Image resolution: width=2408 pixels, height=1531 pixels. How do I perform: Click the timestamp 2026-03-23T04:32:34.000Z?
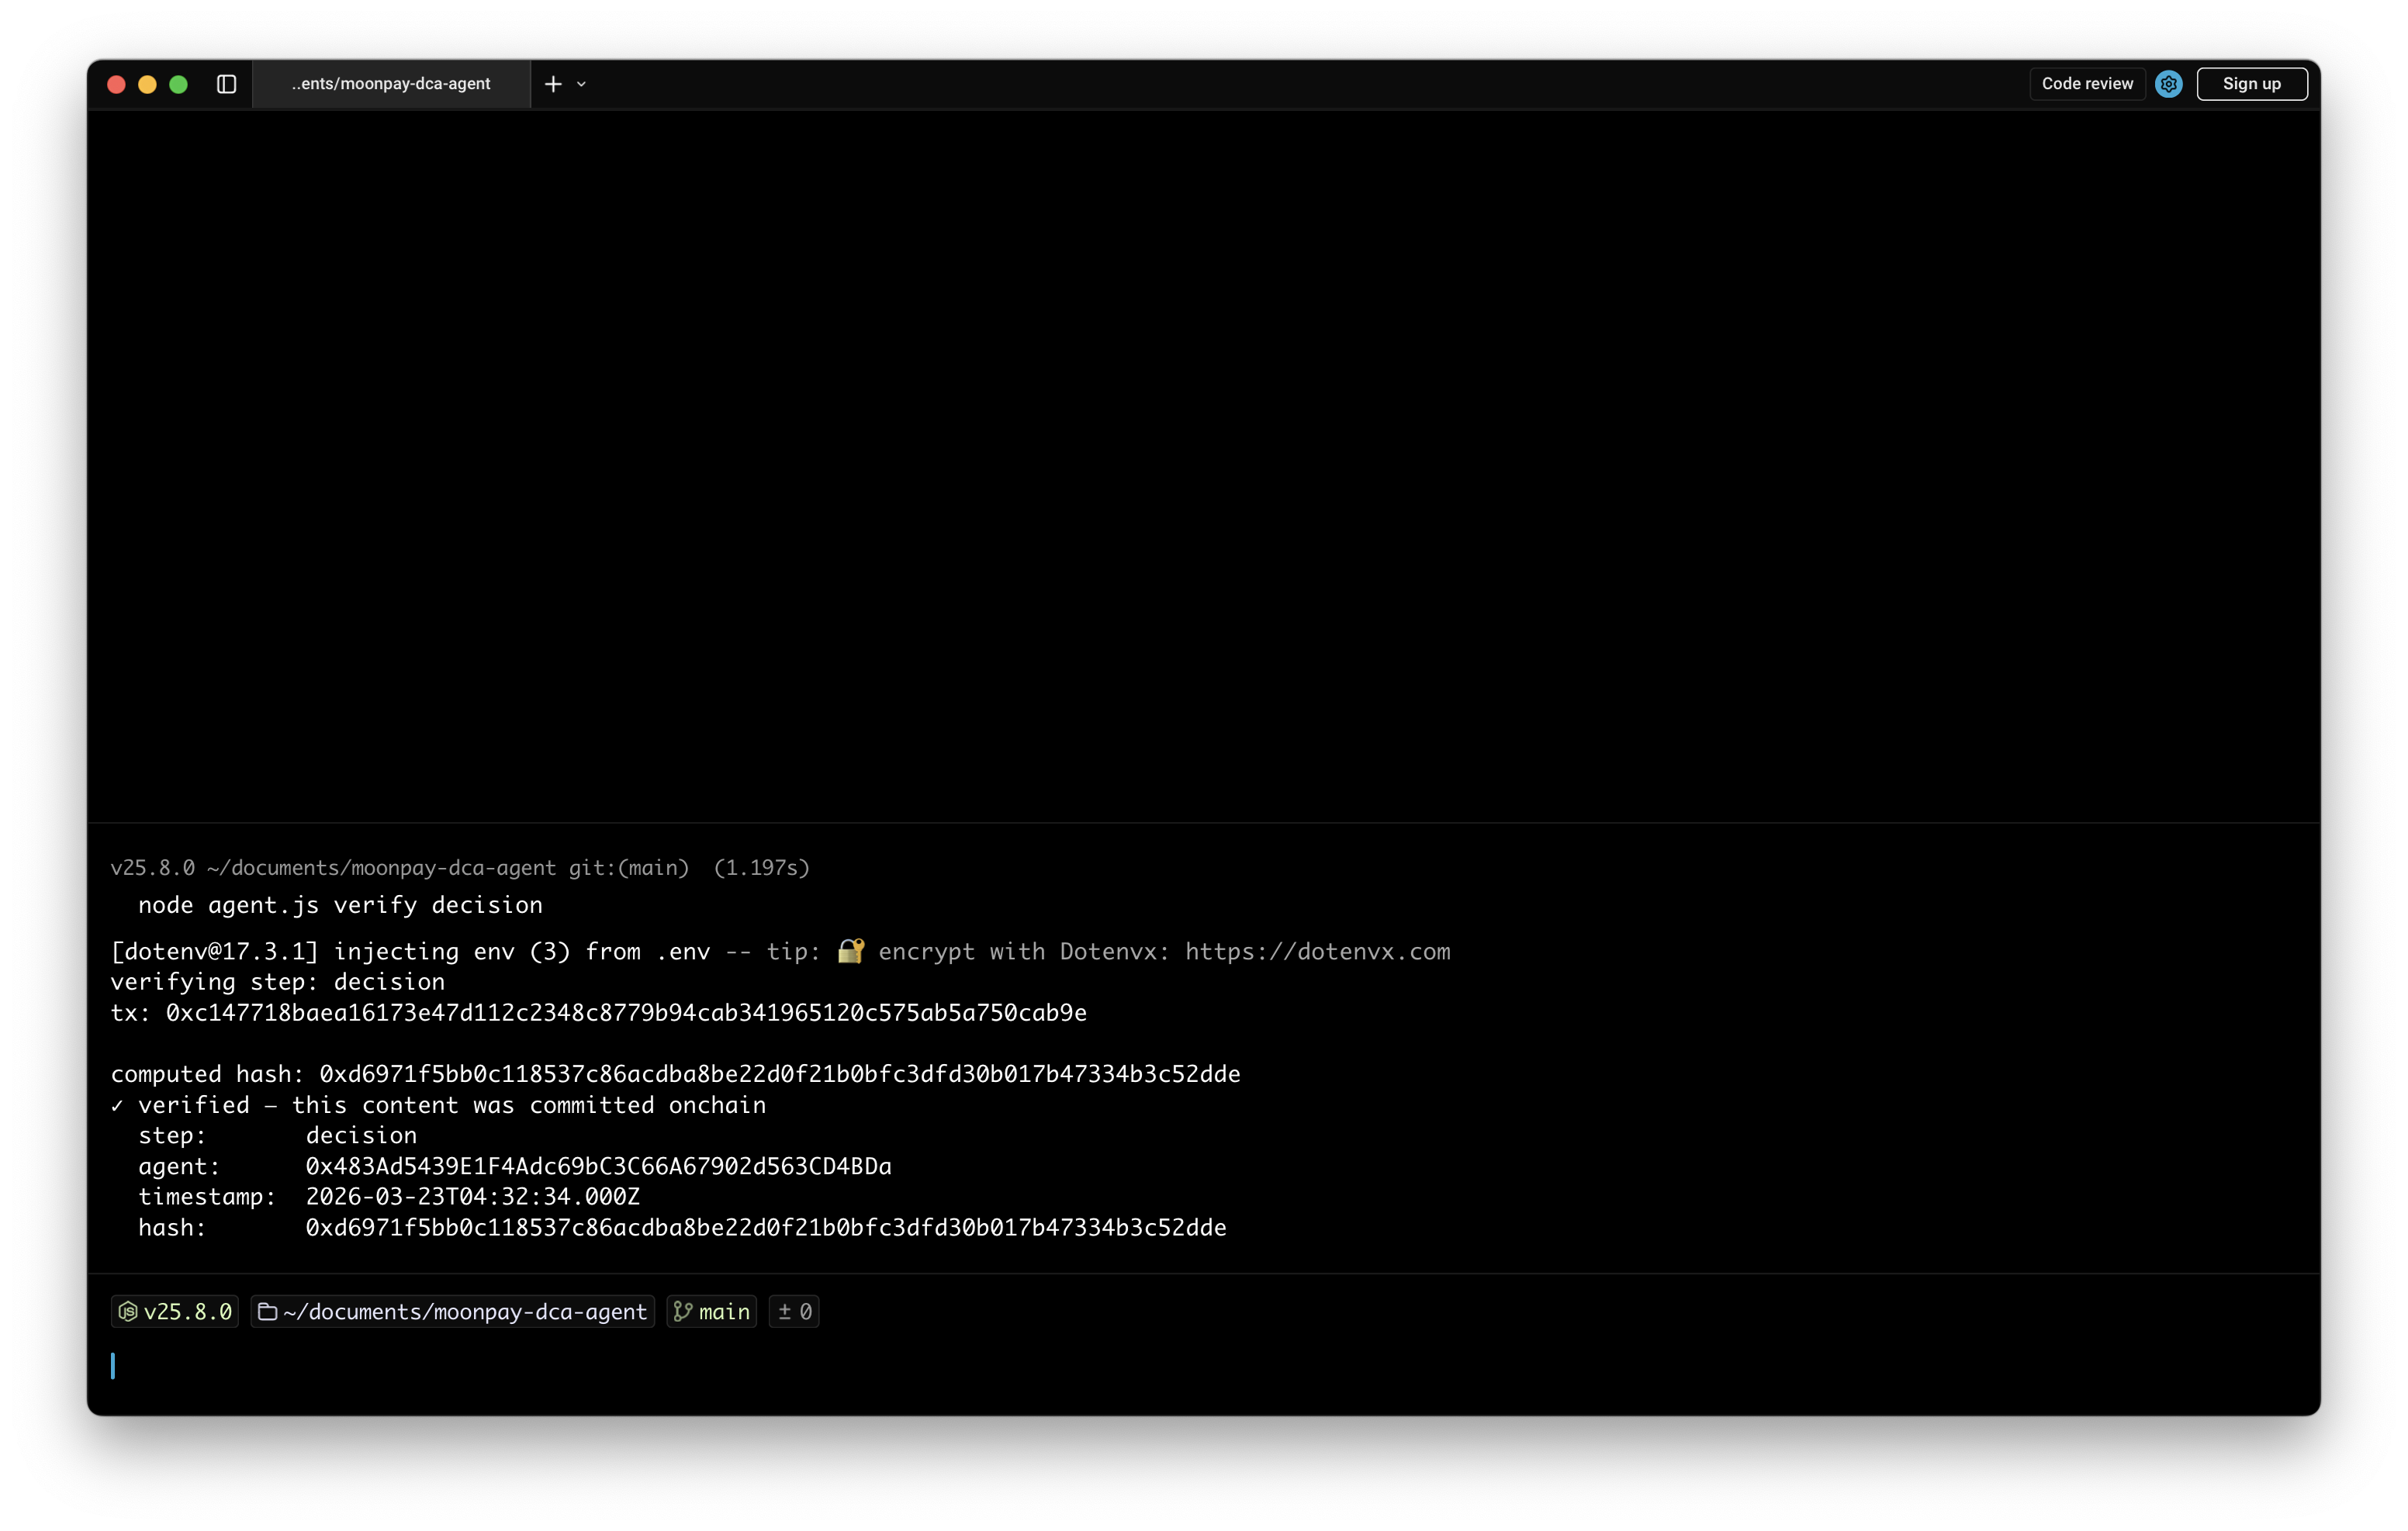473,1197
